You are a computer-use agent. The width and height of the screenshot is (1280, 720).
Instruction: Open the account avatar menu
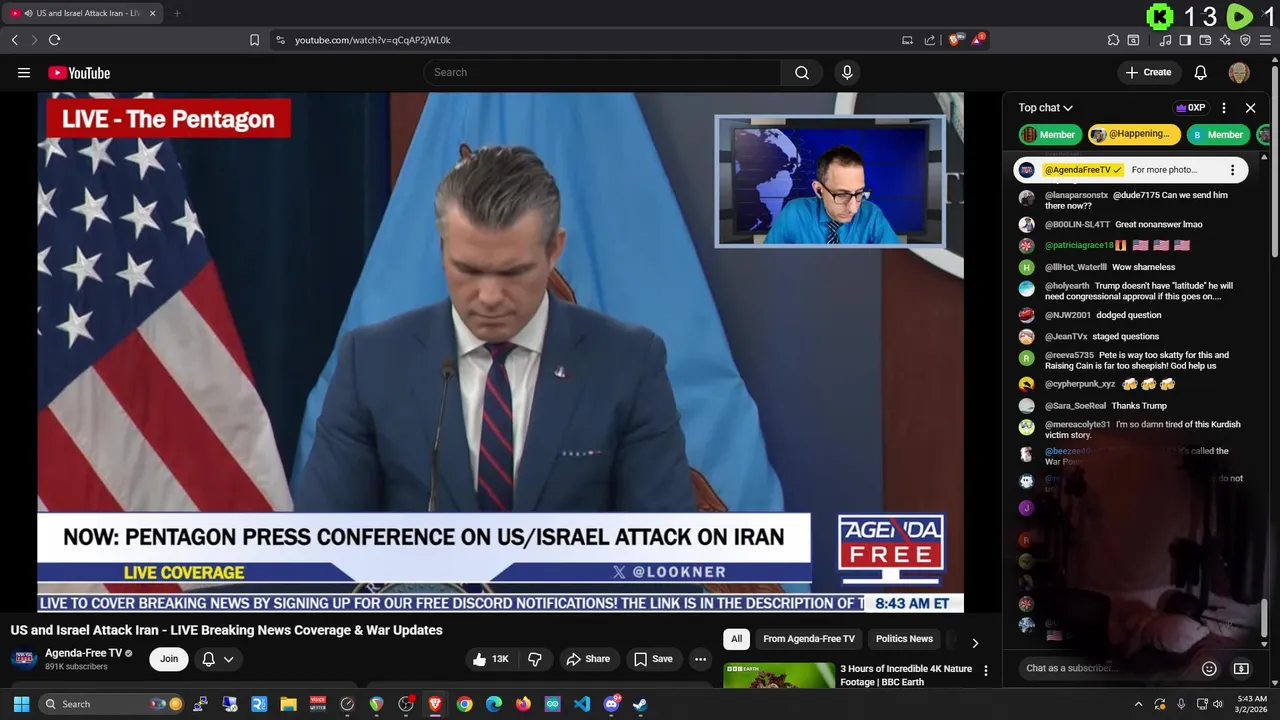(1239, 72)
